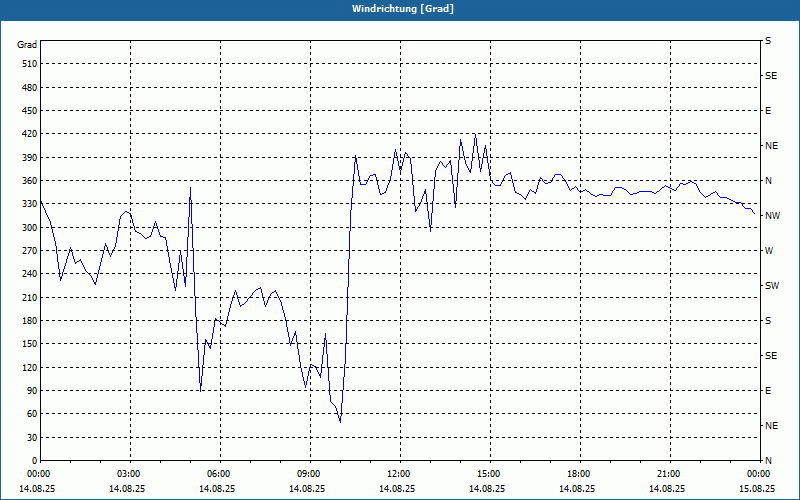Screen dimensions: 800x500
Task: Pick the 150 label on the y-axis
Action: (x=30, y=344)
